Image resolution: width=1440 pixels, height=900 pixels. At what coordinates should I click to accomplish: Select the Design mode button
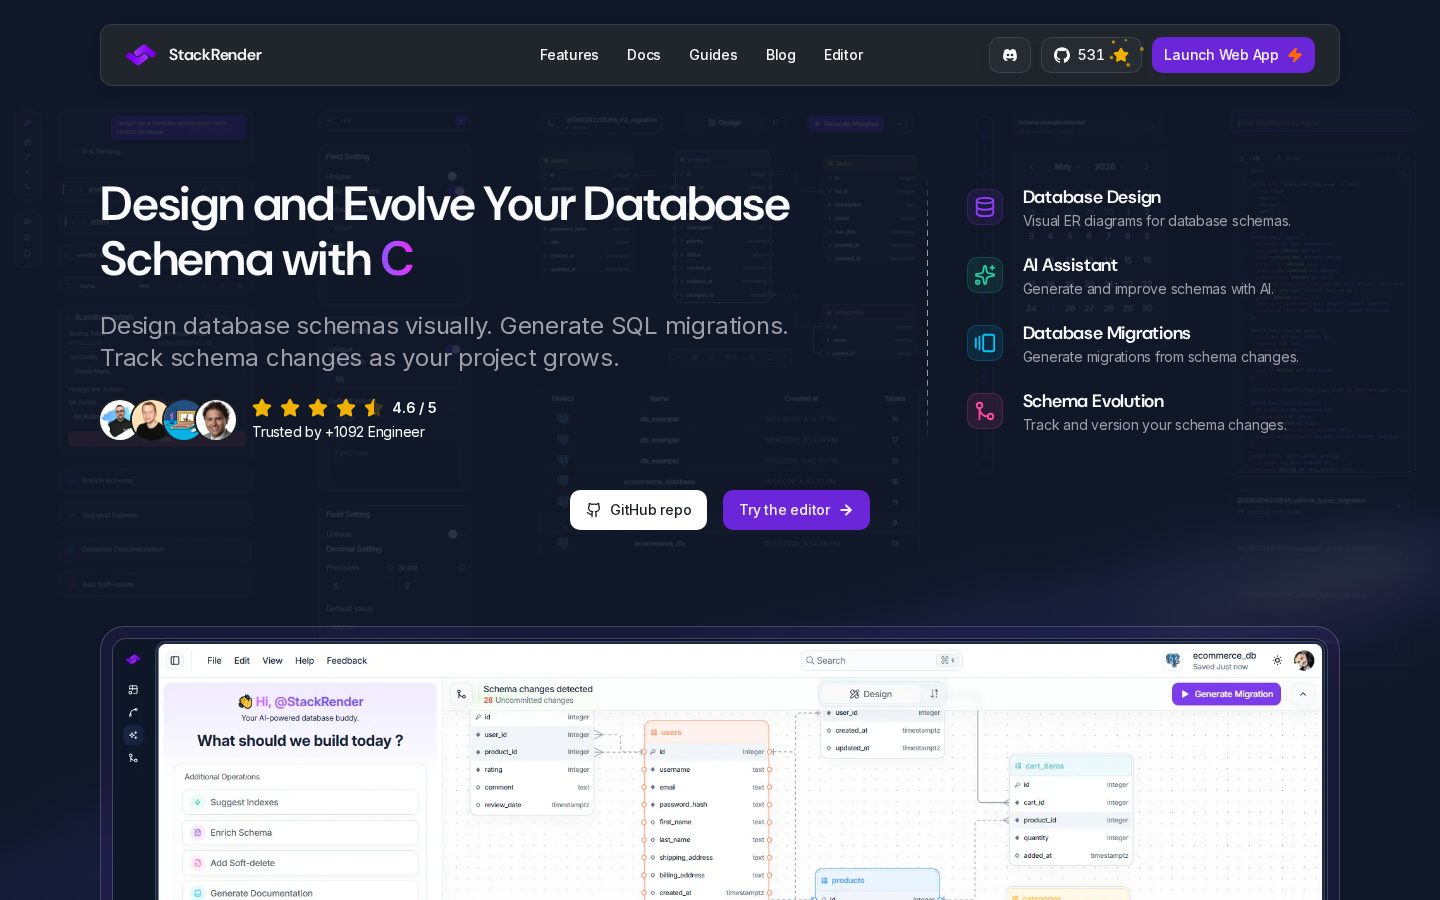coord(871,694)
